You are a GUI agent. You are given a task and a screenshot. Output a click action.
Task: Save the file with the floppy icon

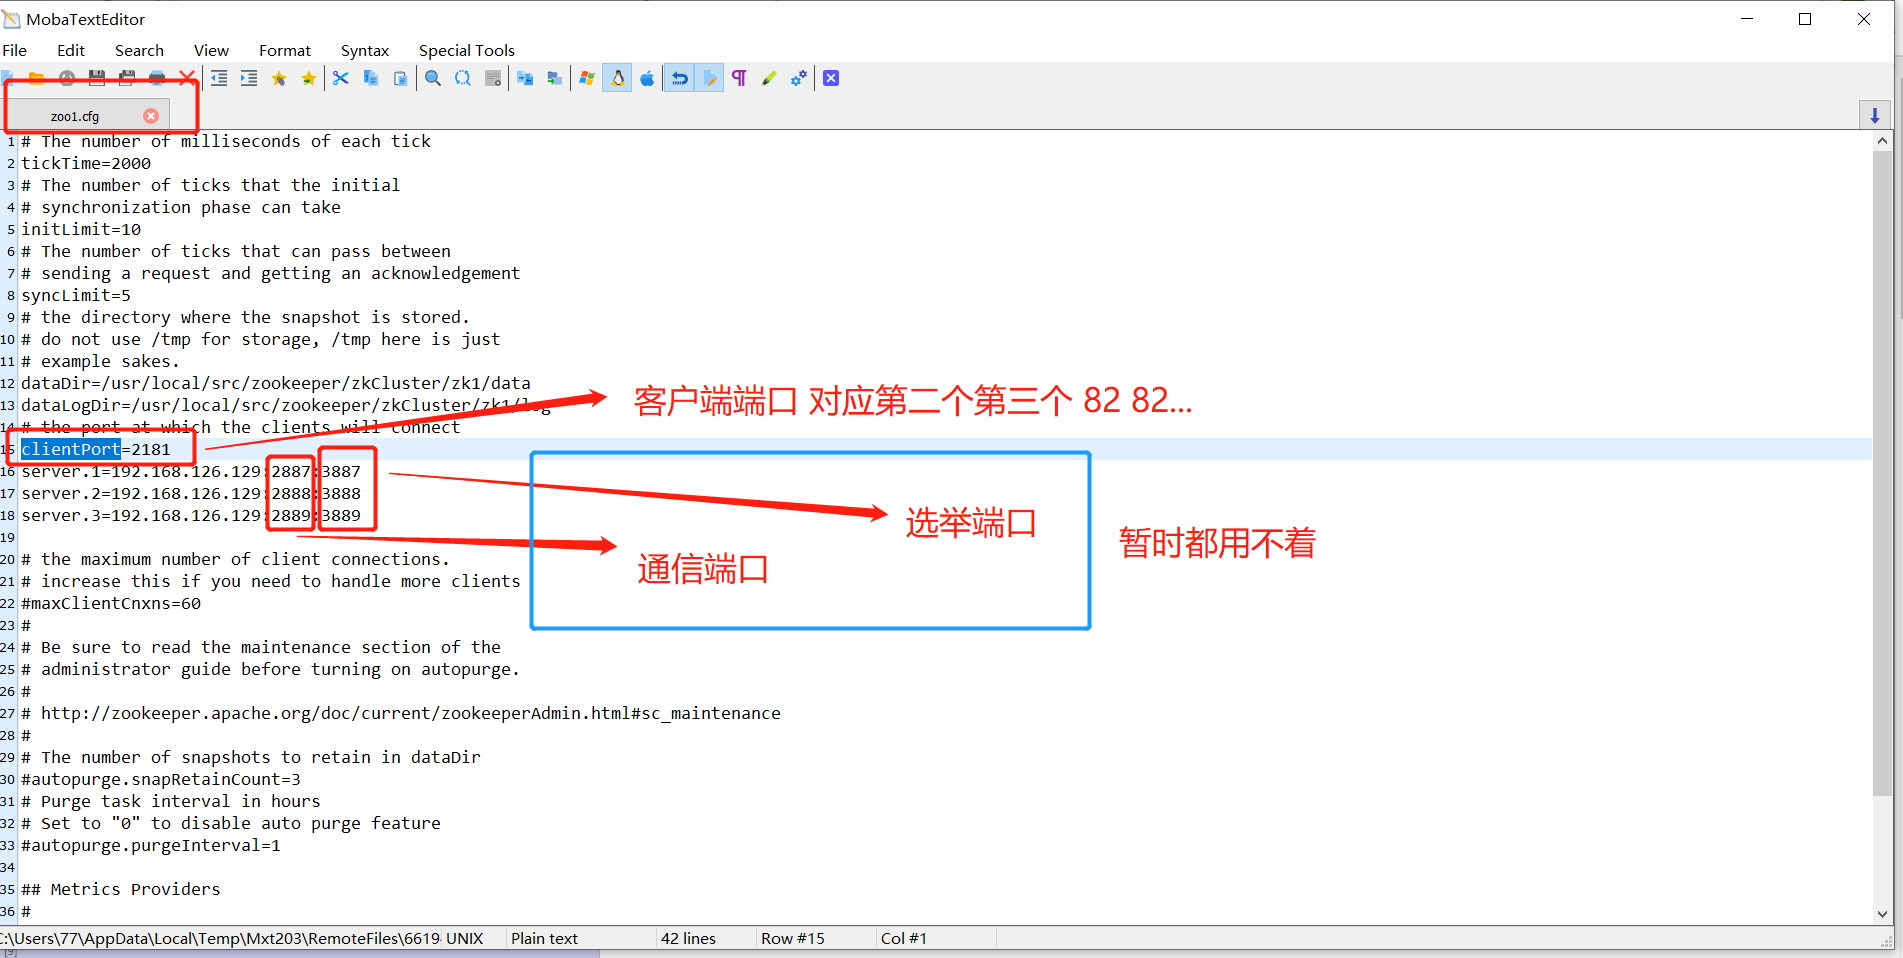[97, 78]
